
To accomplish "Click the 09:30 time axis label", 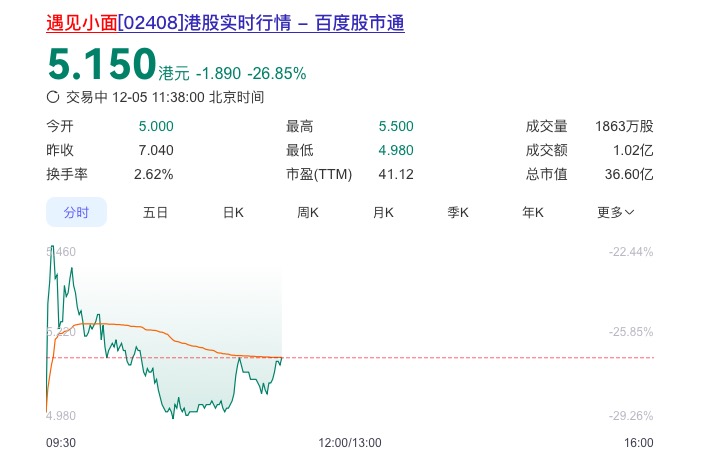I will [x=61, y=442].
